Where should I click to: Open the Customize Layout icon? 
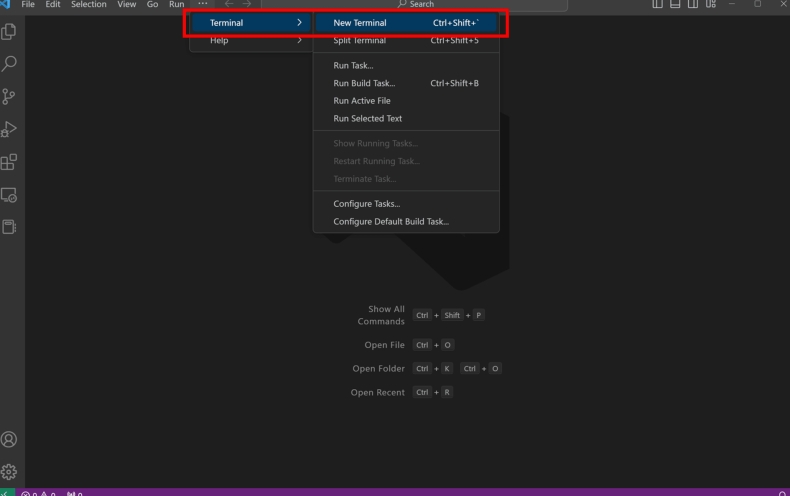713,5
